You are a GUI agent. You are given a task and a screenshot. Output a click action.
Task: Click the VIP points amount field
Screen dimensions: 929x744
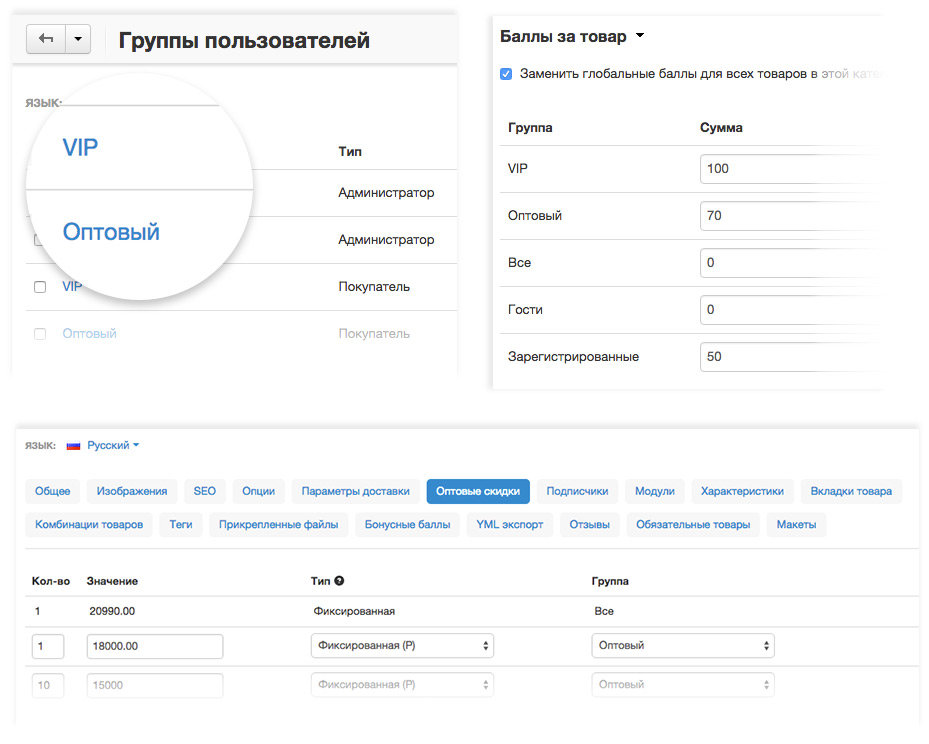(788, 169)
